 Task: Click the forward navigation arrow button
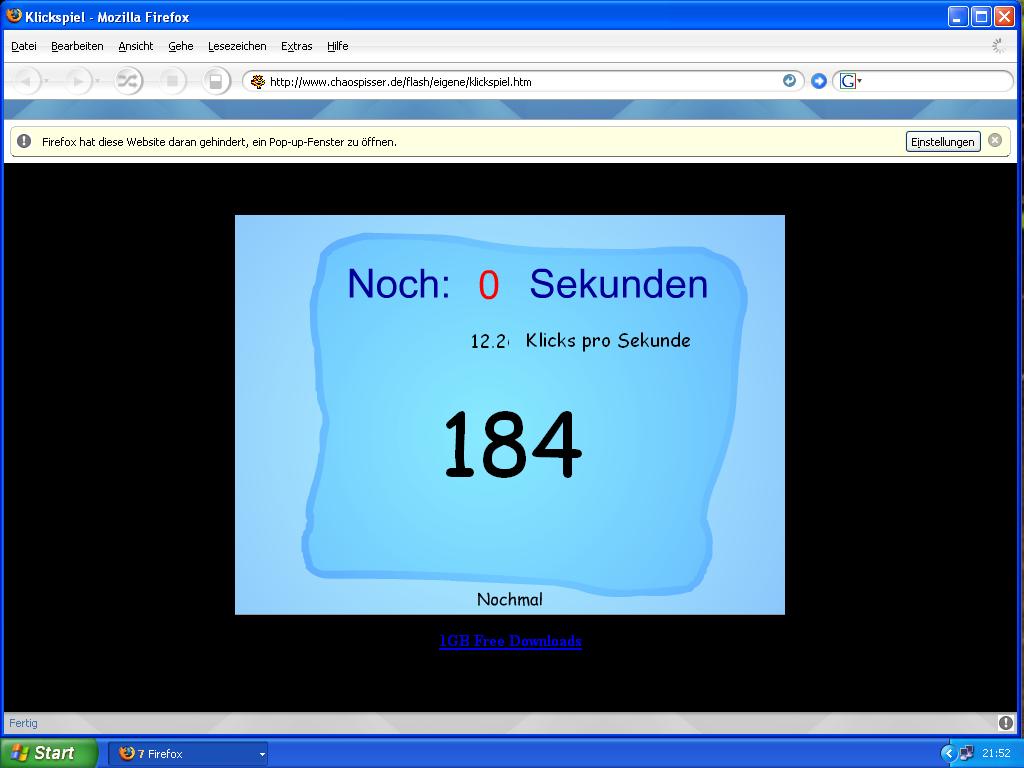point(78,81)
